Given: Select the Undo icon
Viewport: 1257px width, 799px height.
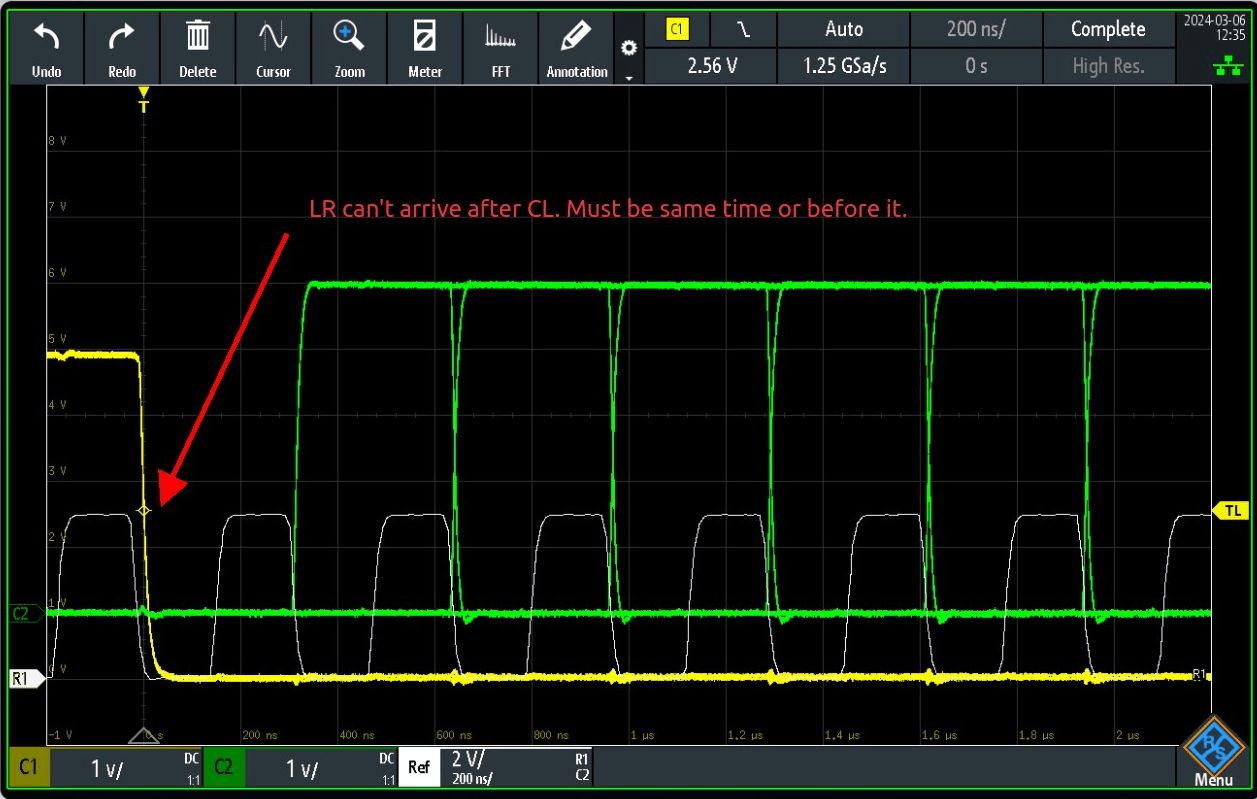Looking at the screenshot, I should 46,47.
